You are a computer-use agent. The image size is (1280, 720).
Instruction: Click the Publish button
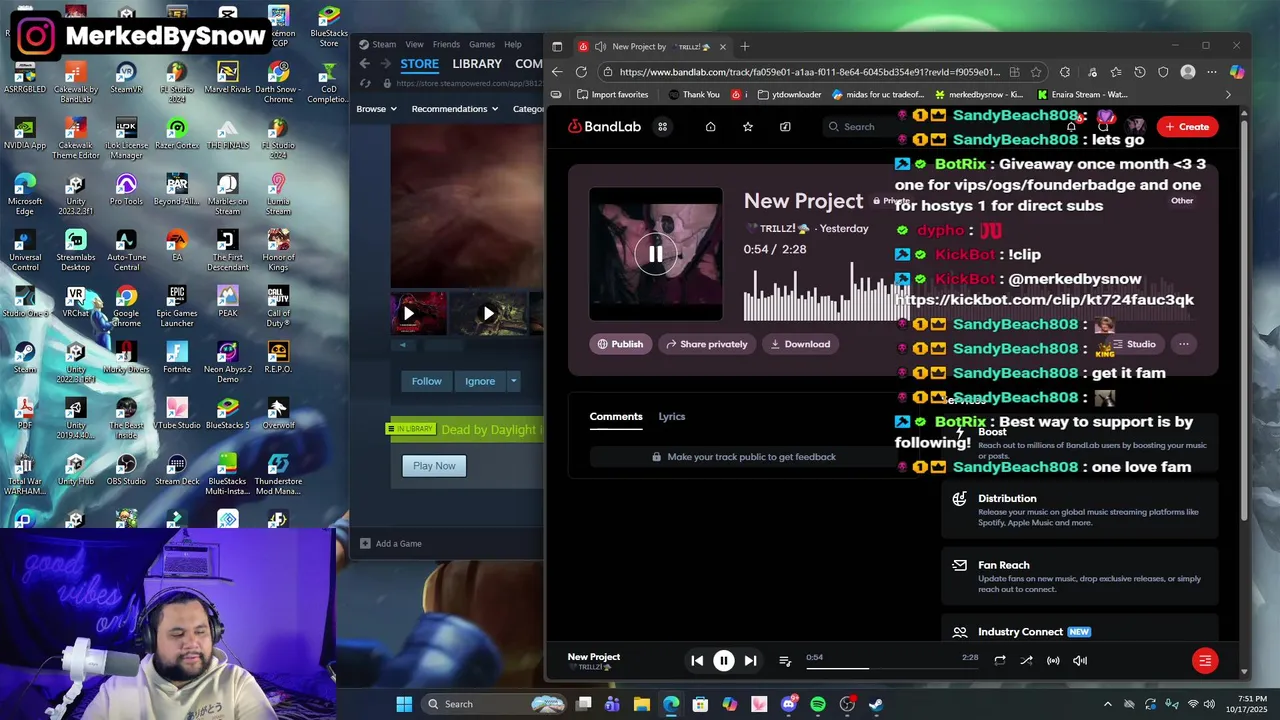tap(620, 344)
